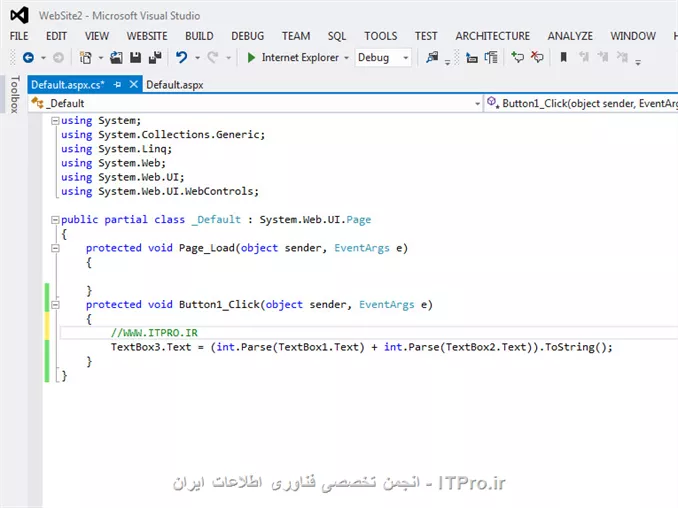Open the Button1_Click member navigation dropdown
This screenshot has height=508, width=678.
(581, 103)
